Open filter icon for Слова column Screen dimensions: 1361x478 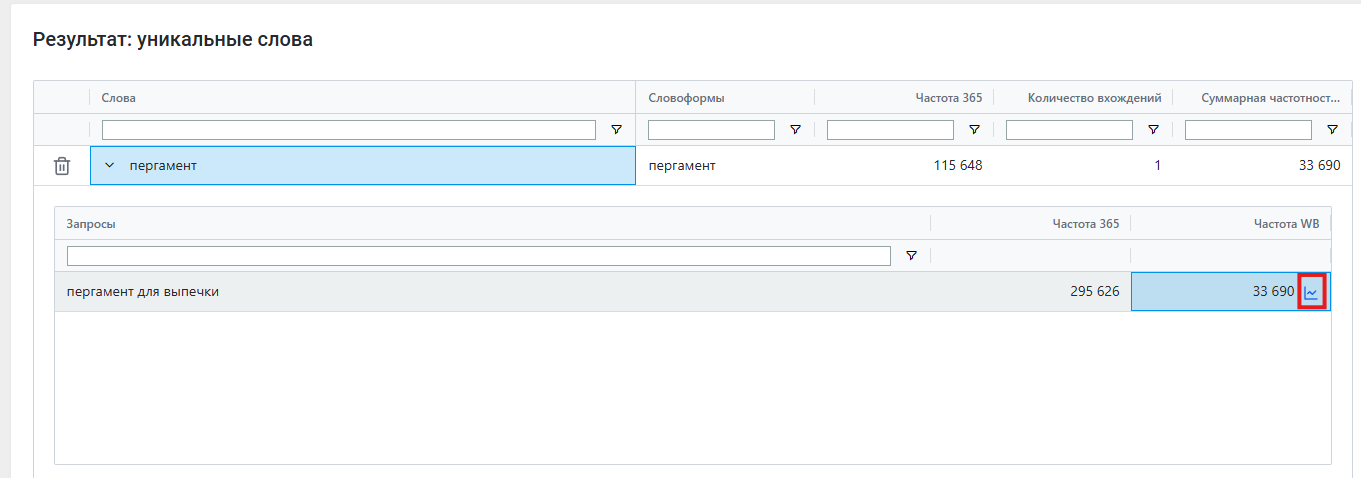click(616, 130)
